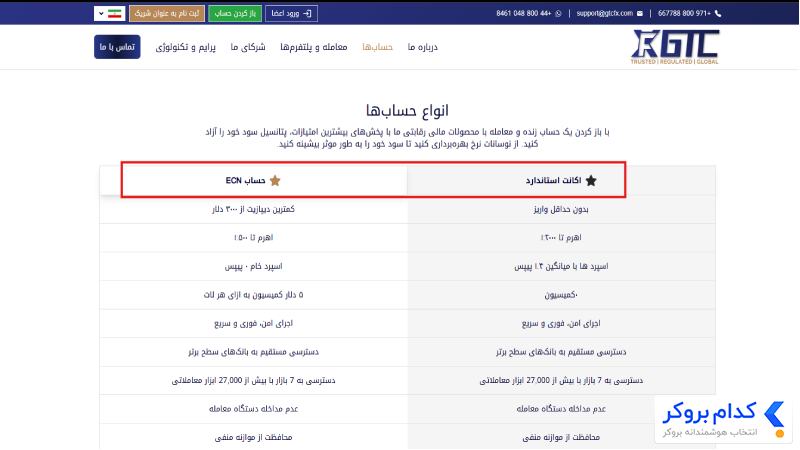Click the تماس با ما button
This screenshot has width=800, height=450.
pyautogui.click(x=117, y=47)
